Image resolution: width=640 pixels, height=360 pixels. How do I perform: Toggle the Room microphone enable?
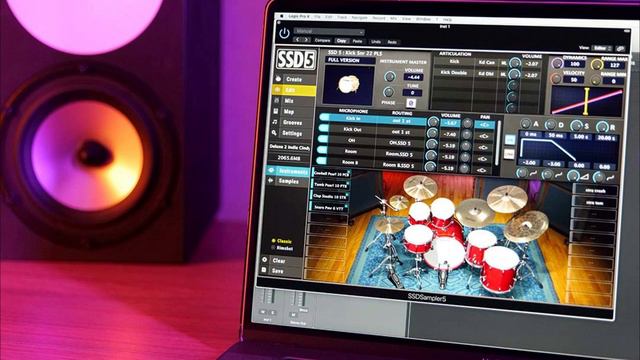[x=322, y=150]
